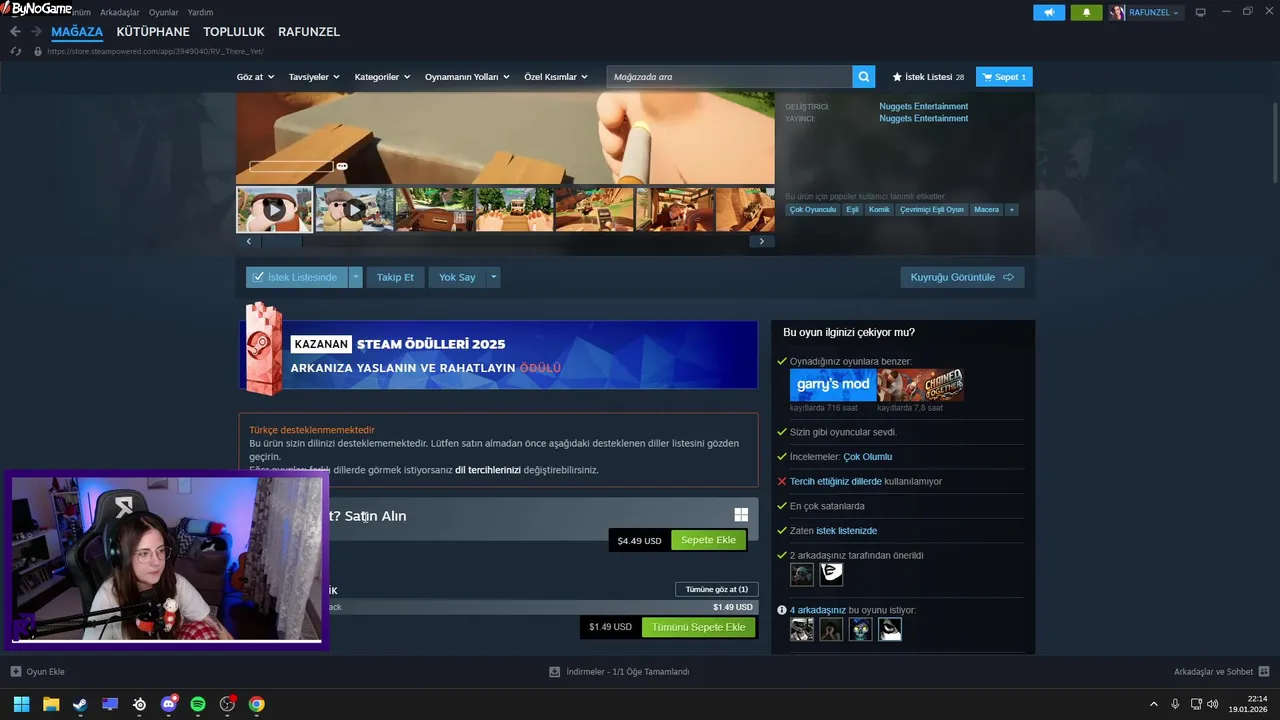1280x720 pixels.
Task: Open the Oyunlar menu
Action: tap(163, 12)
